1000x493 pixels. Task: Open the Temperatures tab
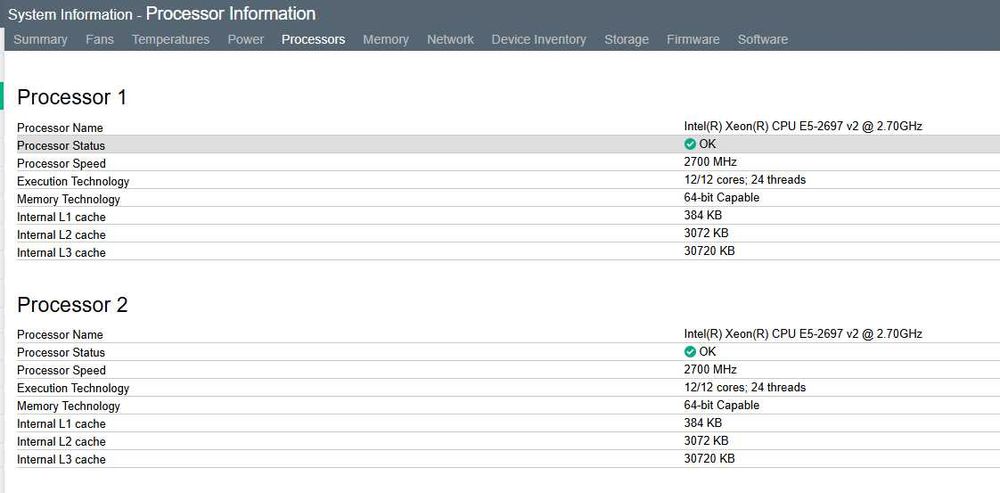171,40
